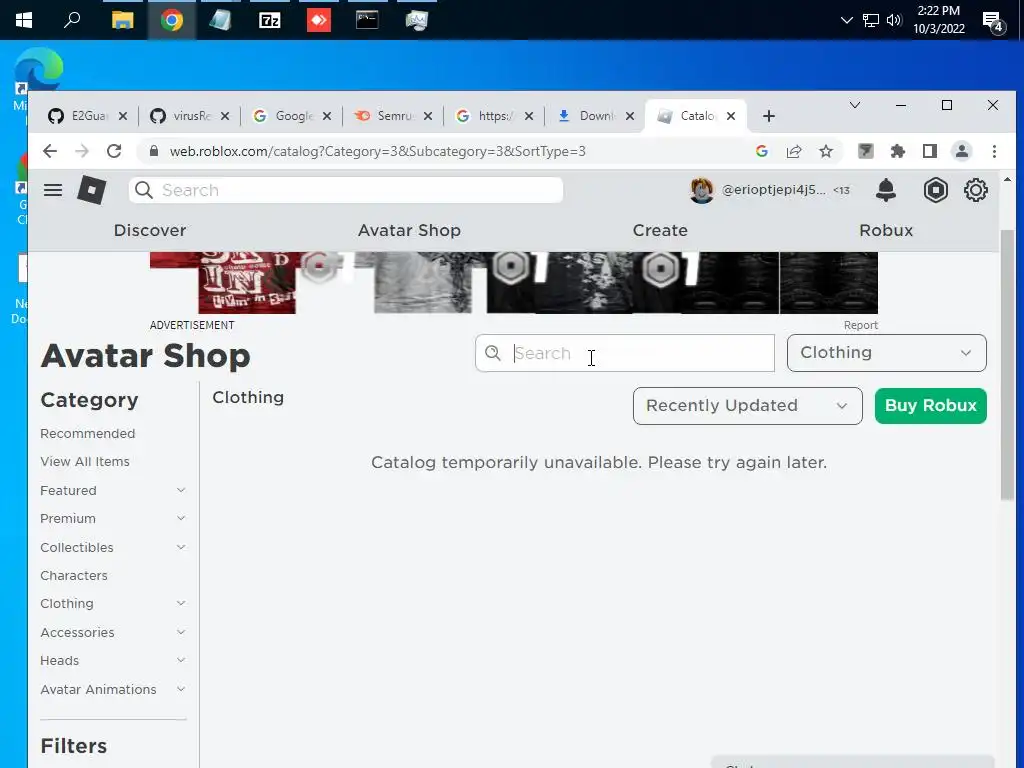Open the Windows Start menu
The image size is (1024, 768).
24,20
